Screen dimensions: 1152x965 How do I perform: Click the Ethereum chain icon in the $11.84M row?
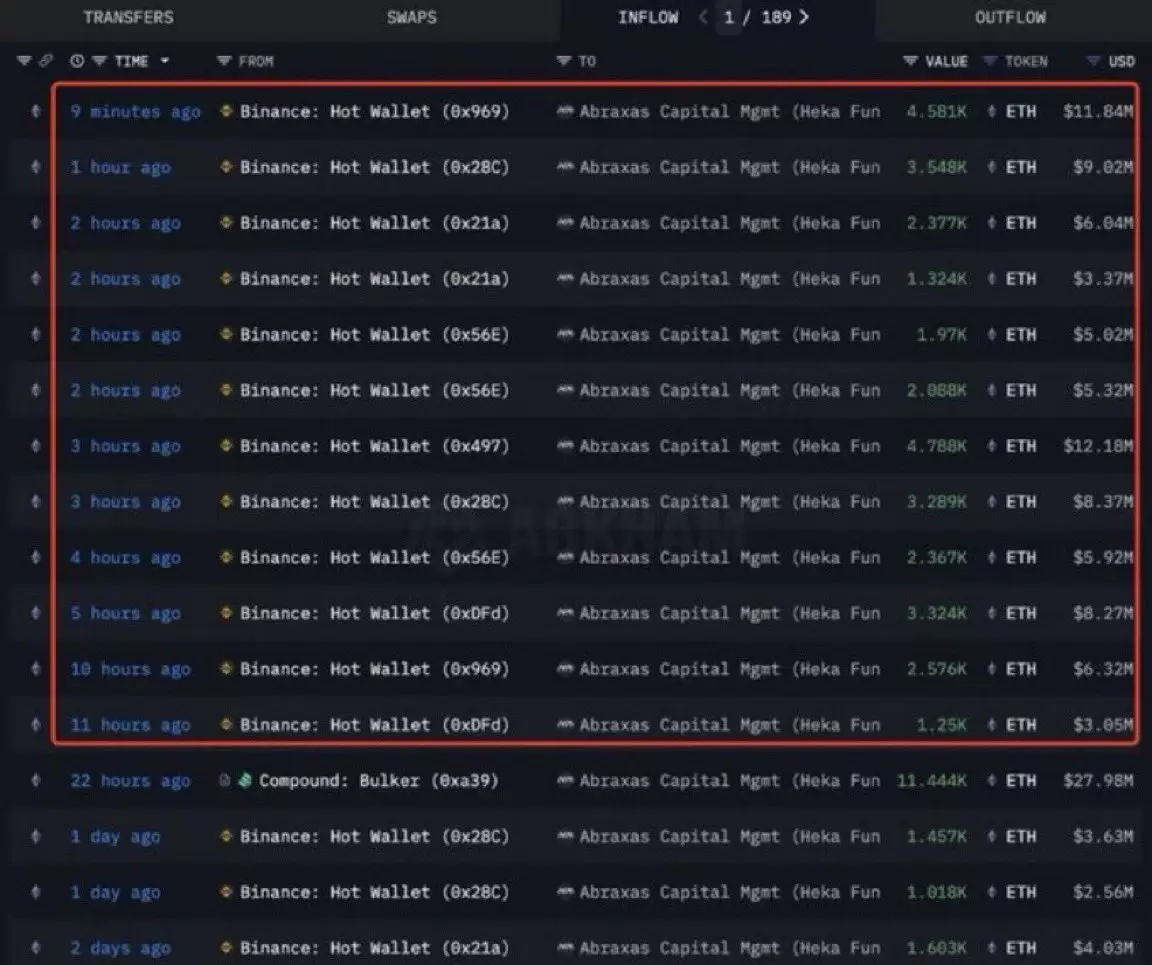tap(35, 112)
